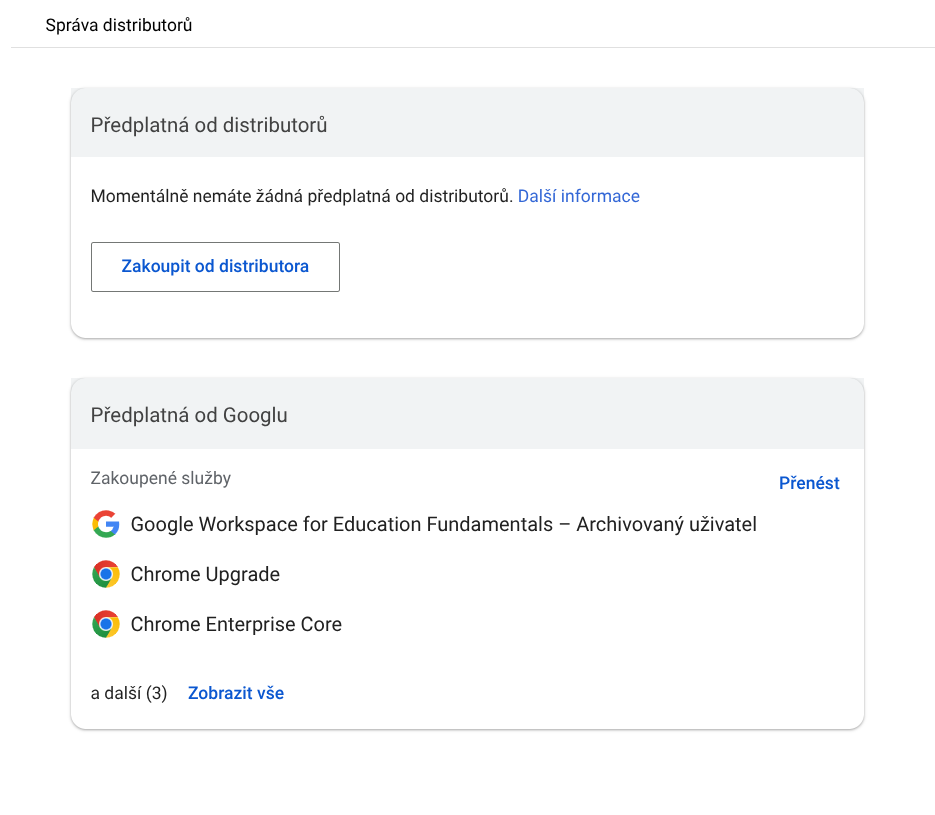The image size is (935, 815).
Task: Click the Chrome icon next to Chrome Enterprise Core
Action: click(105, 624)
